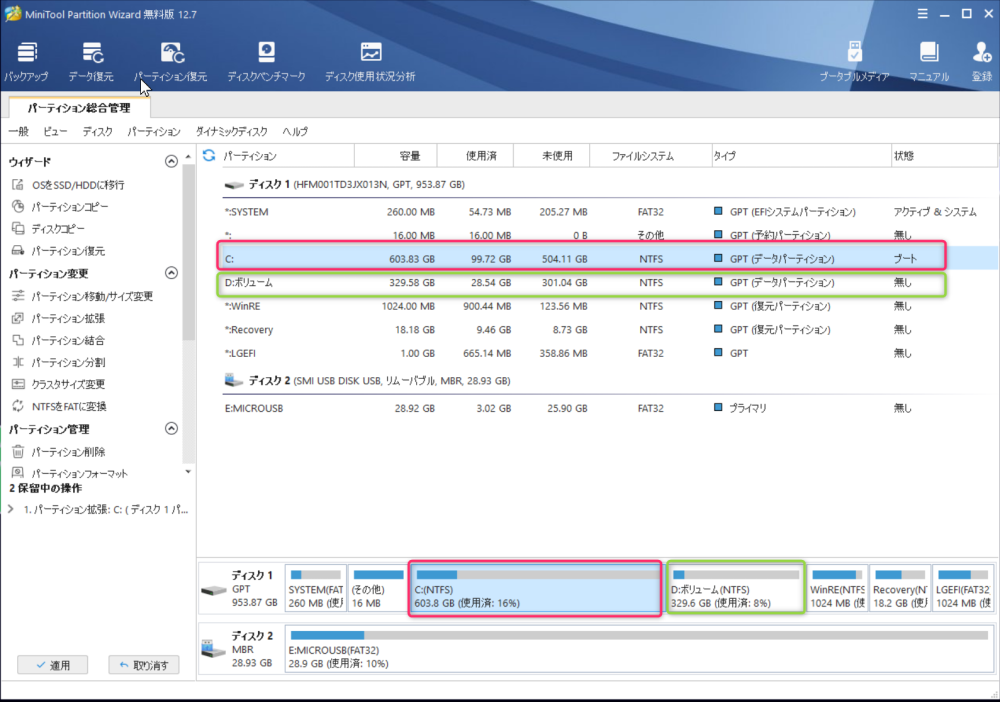Select the (その他) 16 MB block in the disk map
This screenshot has height=702, width=1000.
[x=378, y=588]
